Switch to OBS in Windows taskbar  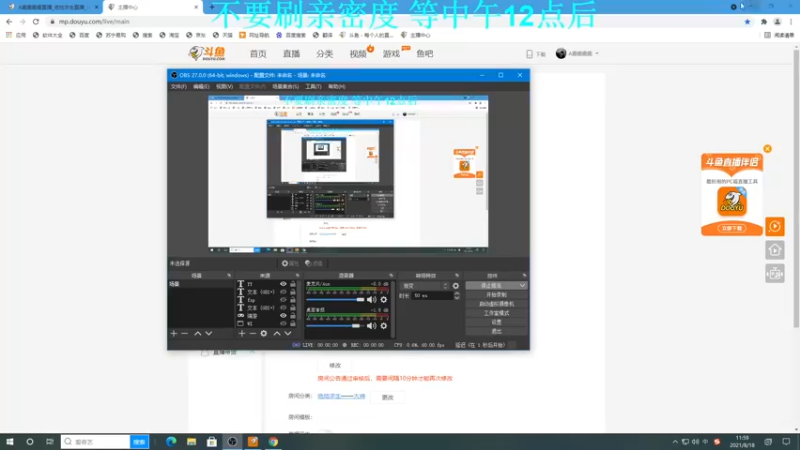[232, 441]
